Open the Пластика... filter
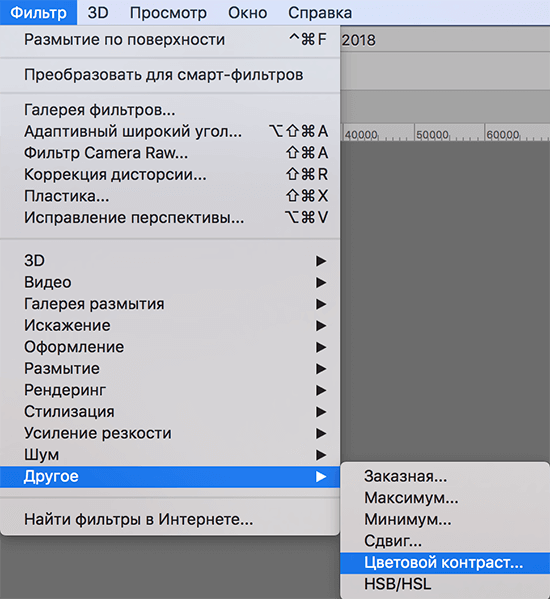550x599 pixels. click(x=170, y=196)
